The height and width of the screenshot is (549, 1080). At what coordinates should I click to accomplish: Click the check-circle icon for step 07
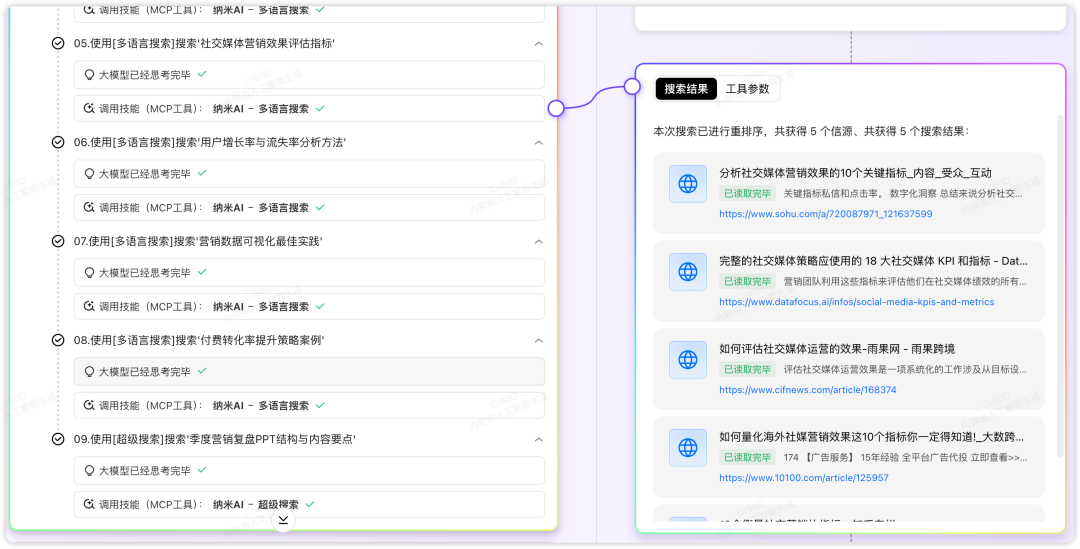(59, 241)
